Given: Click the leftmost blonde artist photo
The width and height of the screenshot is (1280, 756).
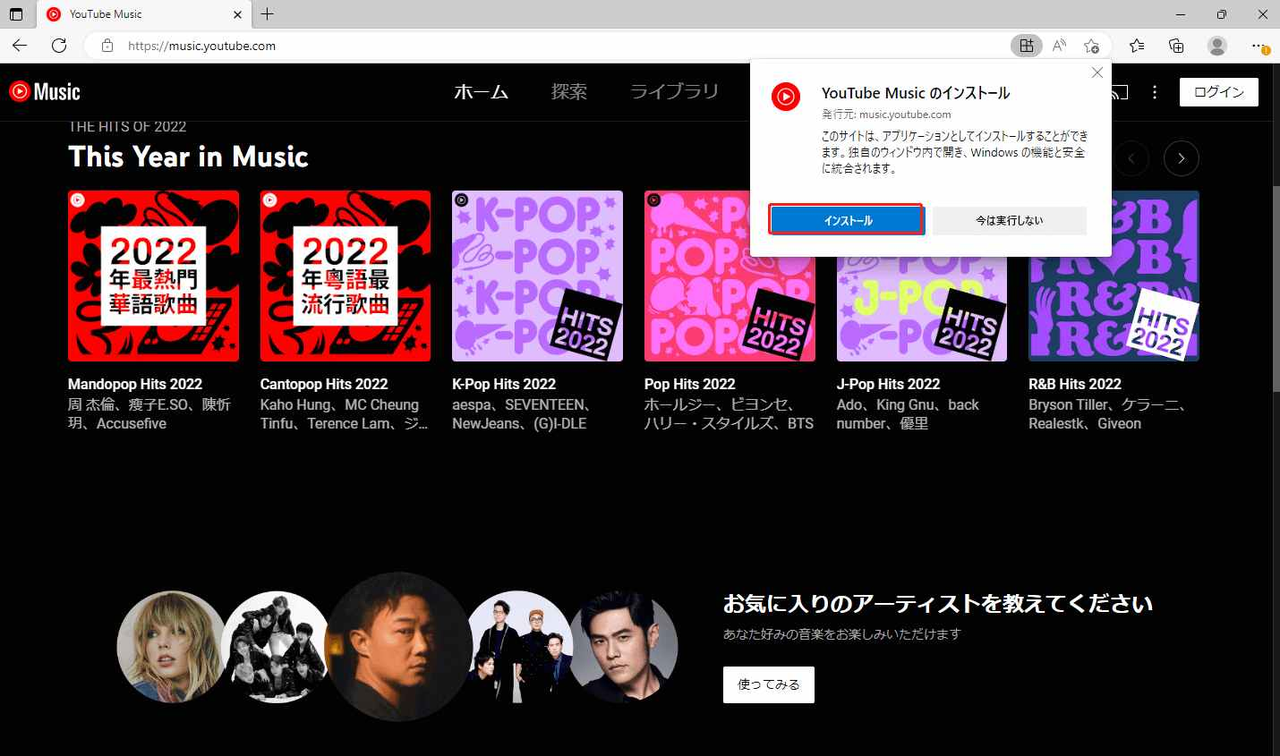Looking at the screenshot, I should 171,646.
